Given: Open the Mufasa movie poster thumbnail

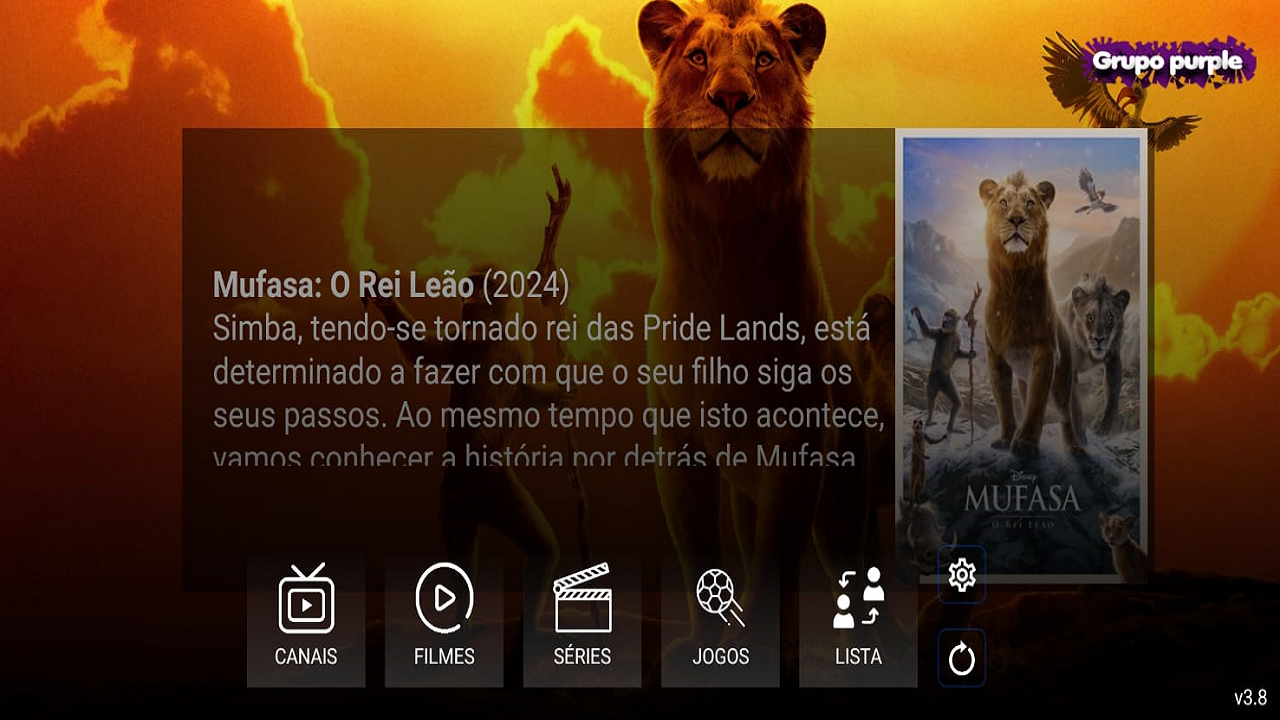Looking at the screenshot, I should [1021, 356].
